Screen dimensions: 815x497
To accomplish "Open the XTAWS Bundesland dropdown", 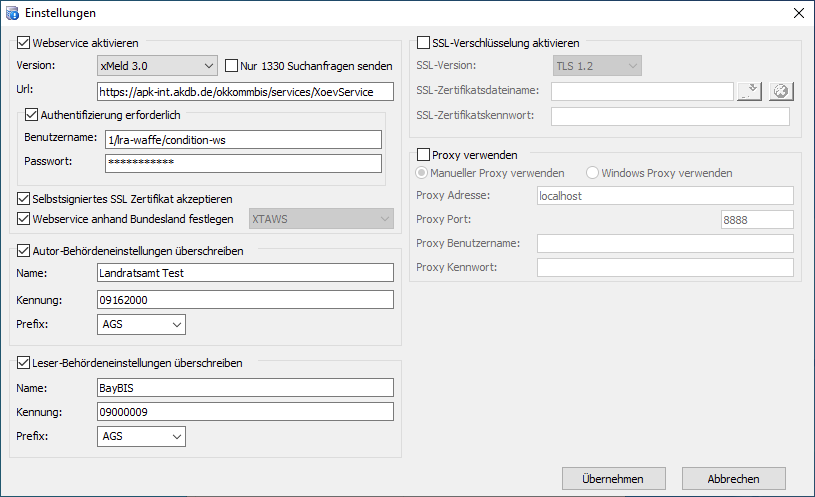I will click(x=320, y=219).
